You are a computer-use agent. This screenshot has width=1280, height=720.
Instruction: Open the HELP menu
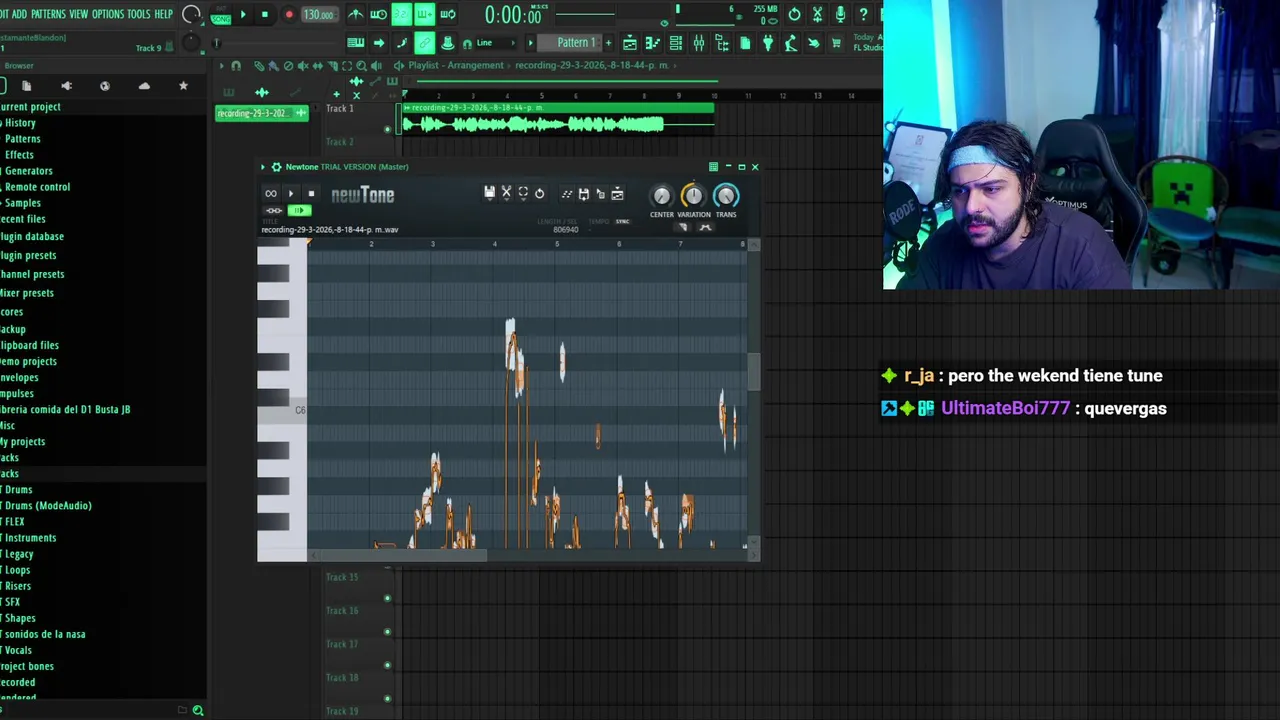pos(164,14)
